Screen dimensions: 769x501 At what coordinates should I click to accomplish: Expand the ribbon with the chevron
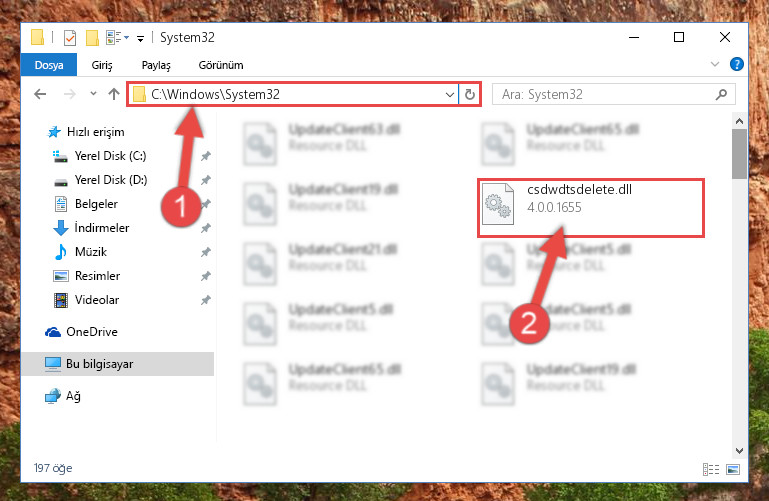(715, 64)
